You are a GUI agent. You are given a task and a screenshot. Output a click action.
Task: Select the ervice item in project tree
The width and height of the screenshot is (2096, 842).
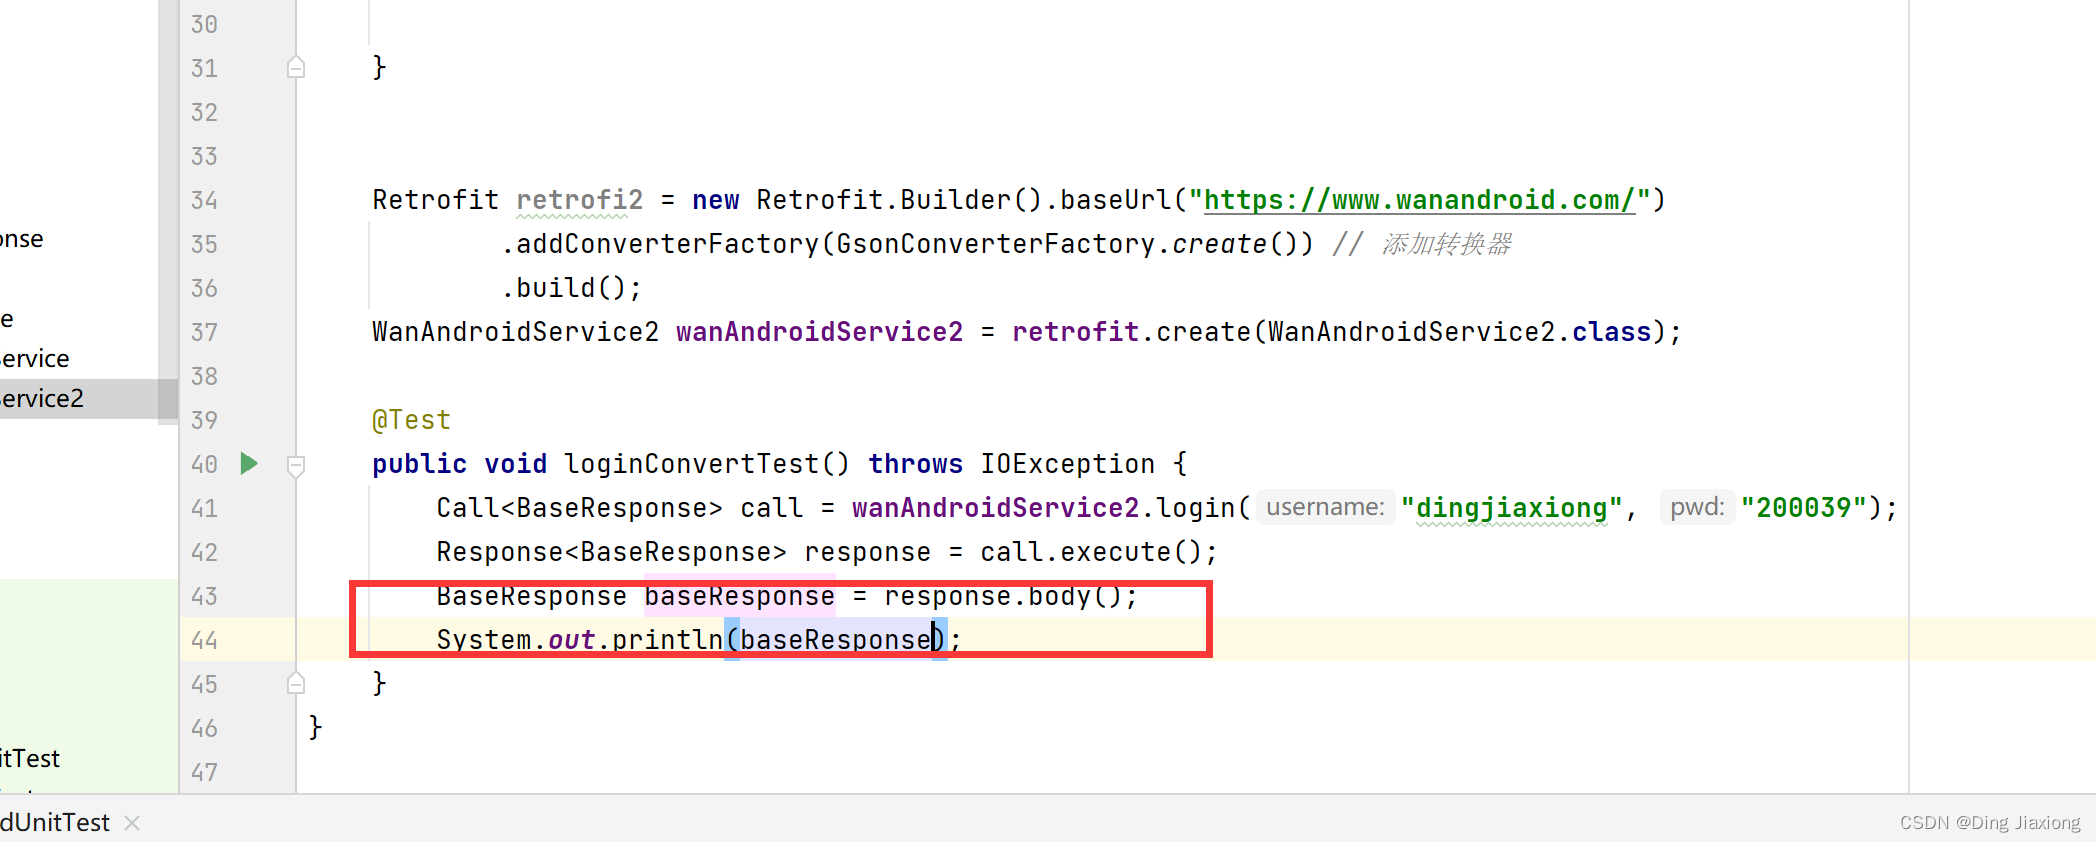[35, 358]
